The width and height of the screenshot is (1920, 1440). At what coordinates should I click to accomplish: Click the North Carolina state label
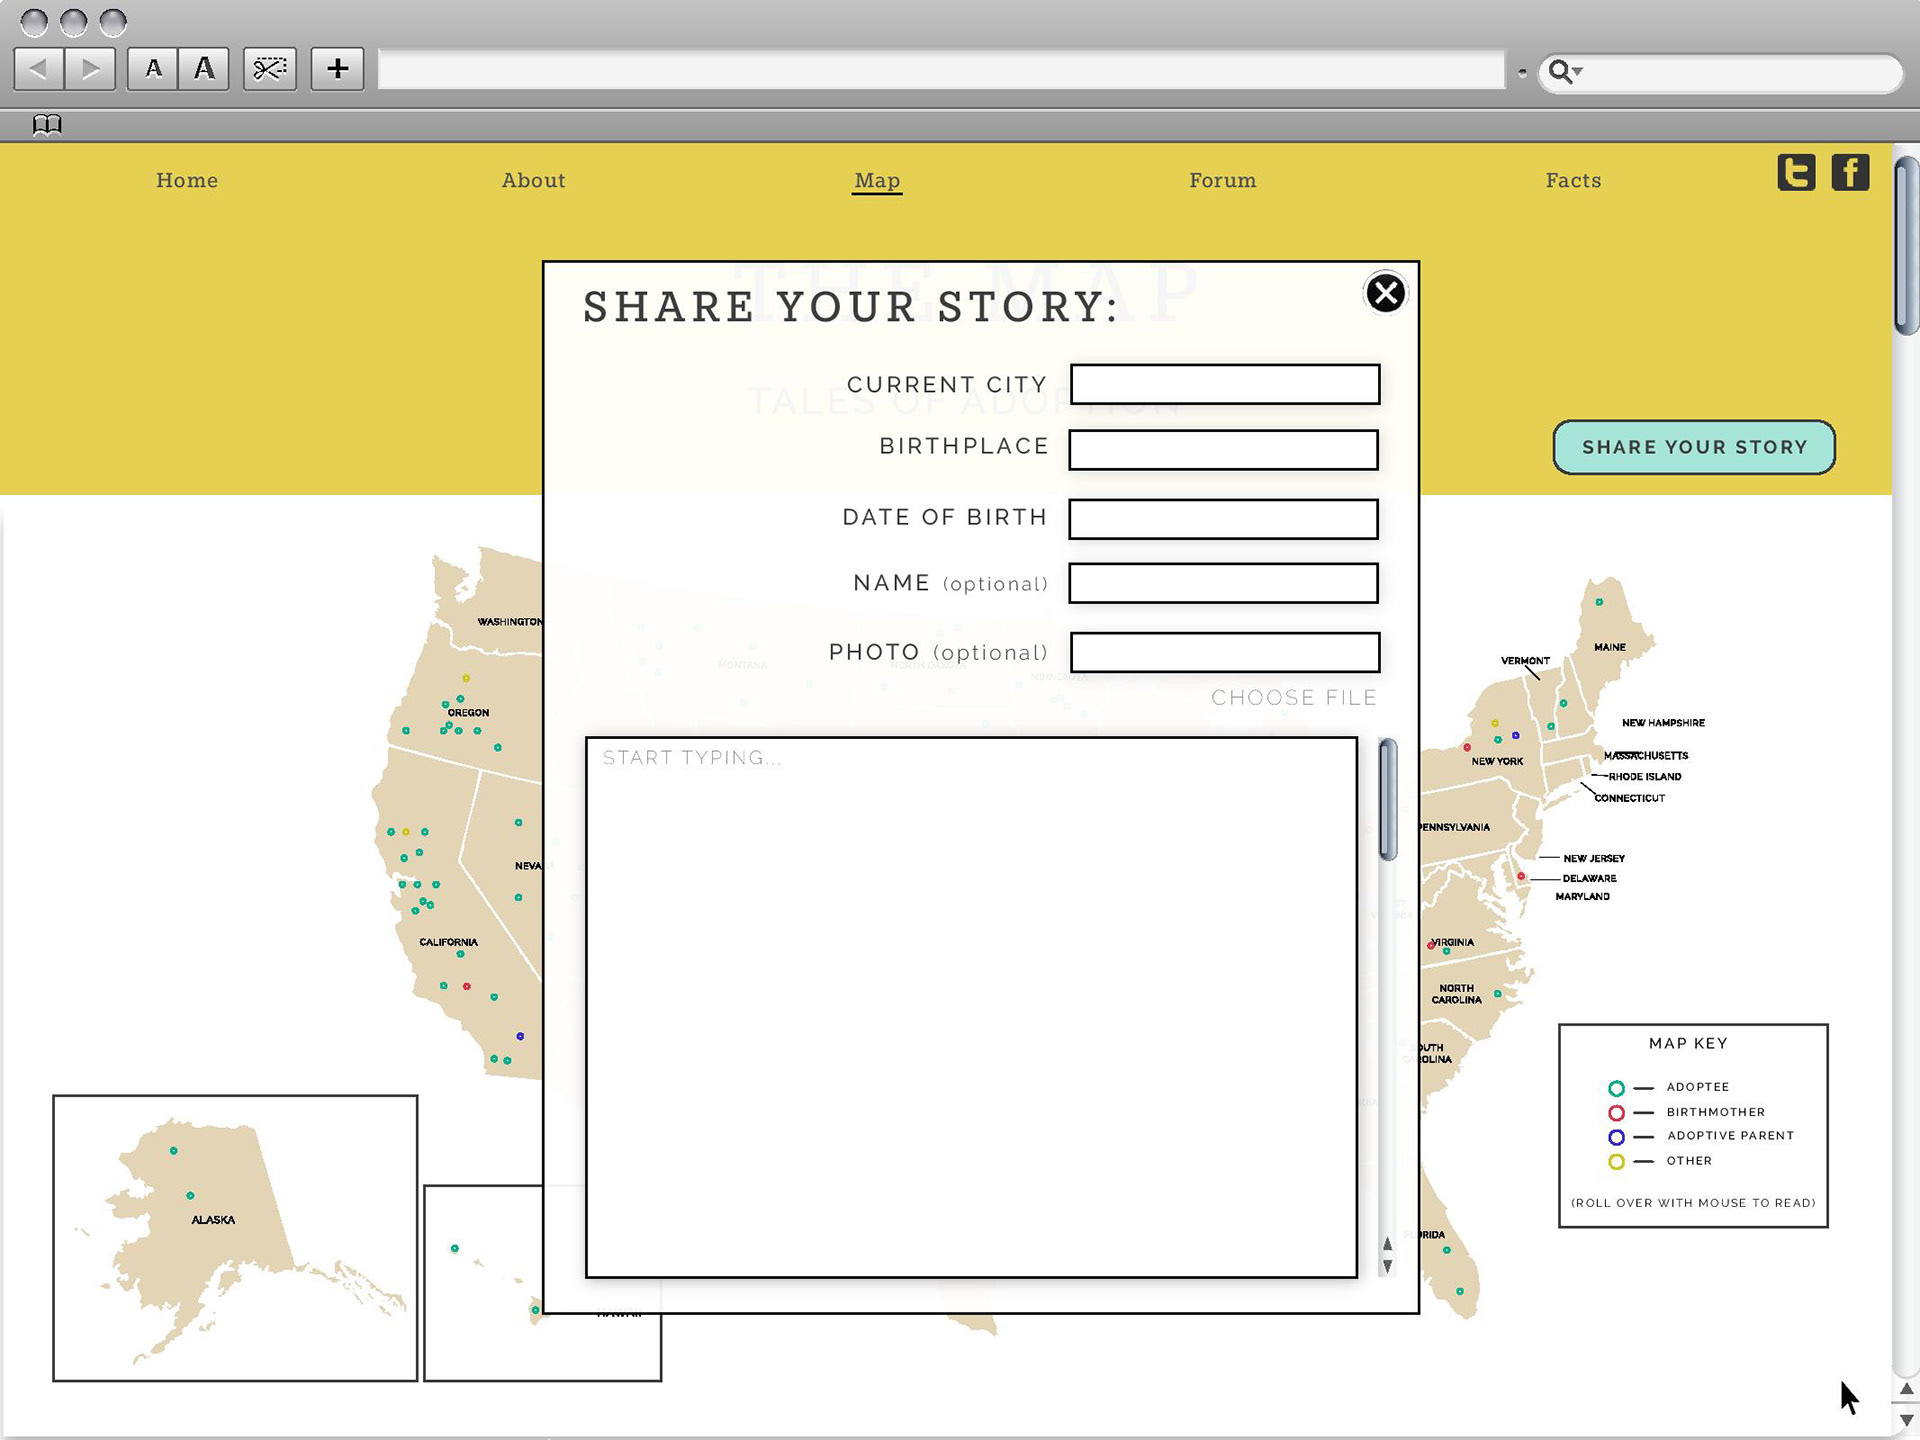coord(1456,994)
